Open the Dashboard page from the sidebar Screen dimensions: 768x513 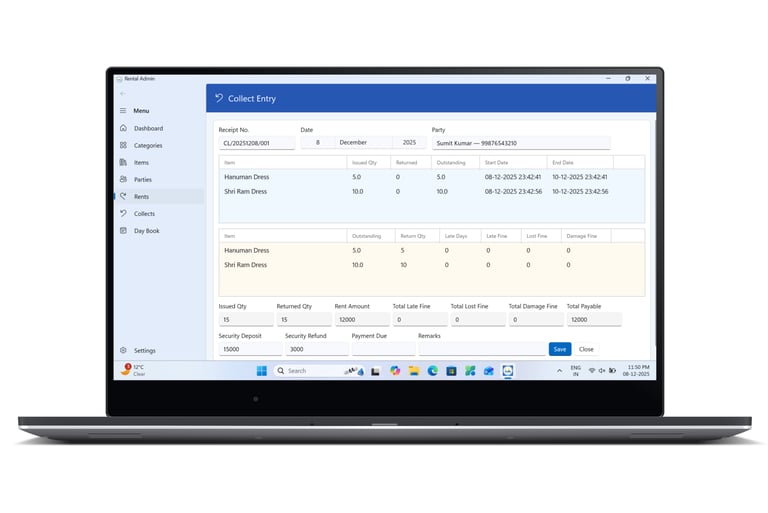coord(148,128)
